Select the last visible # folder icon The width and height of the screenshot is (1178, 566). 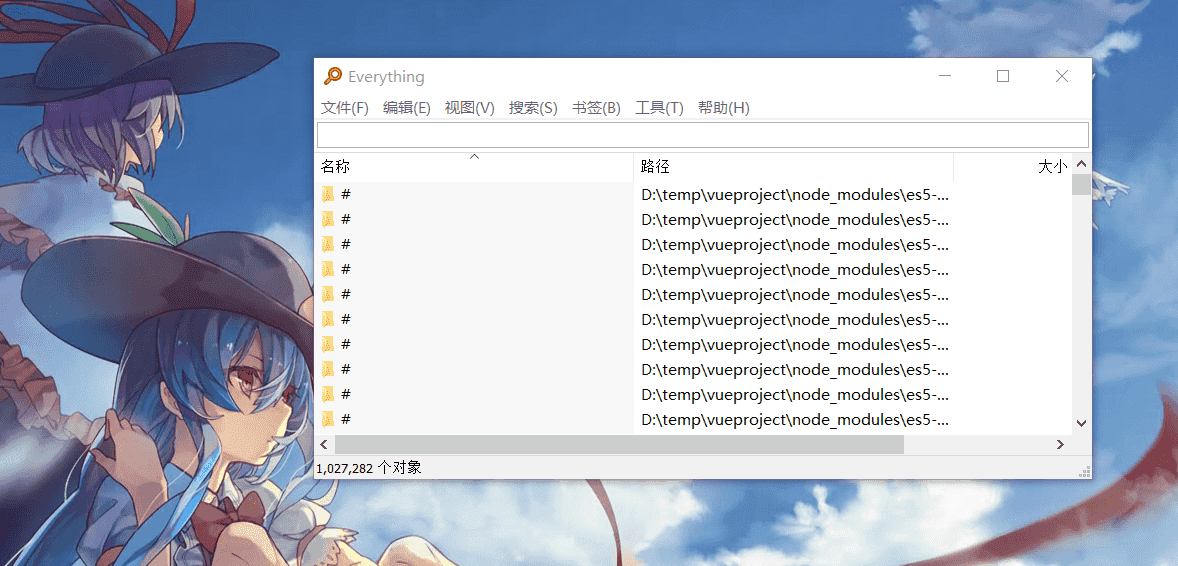328,419
